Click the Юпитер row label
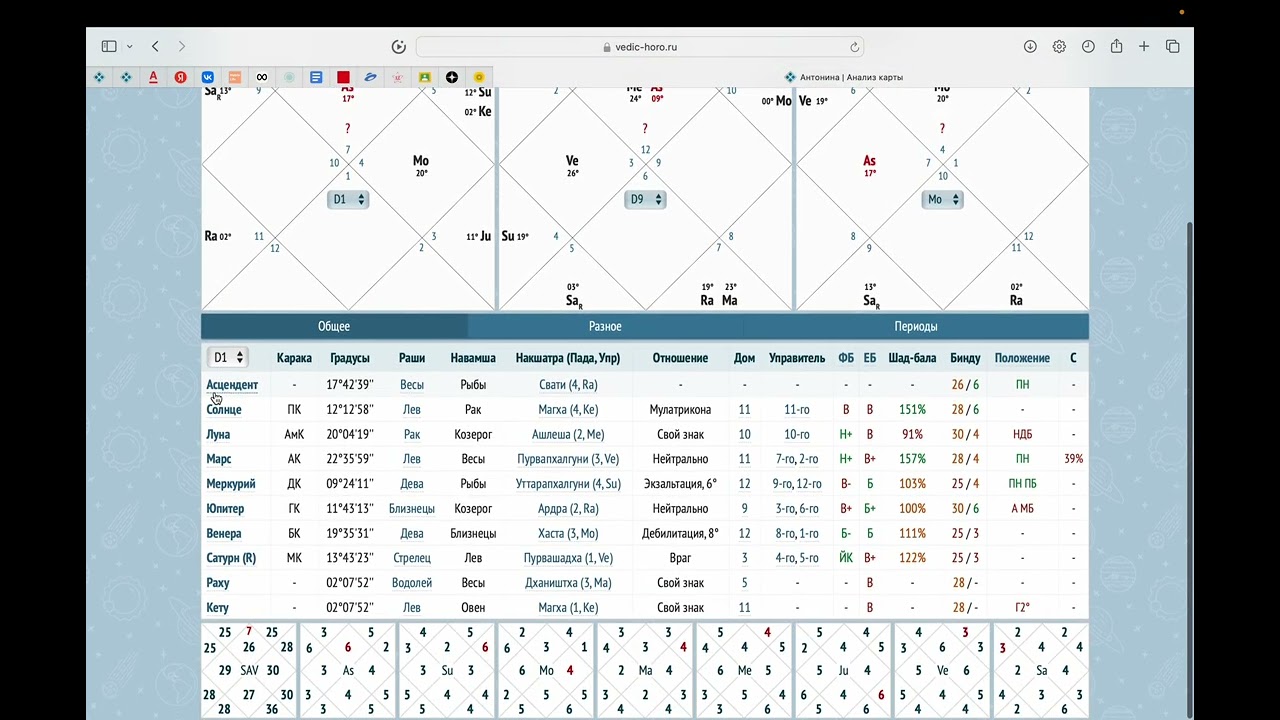This screenshot has width=1280, height=720. 225,509
